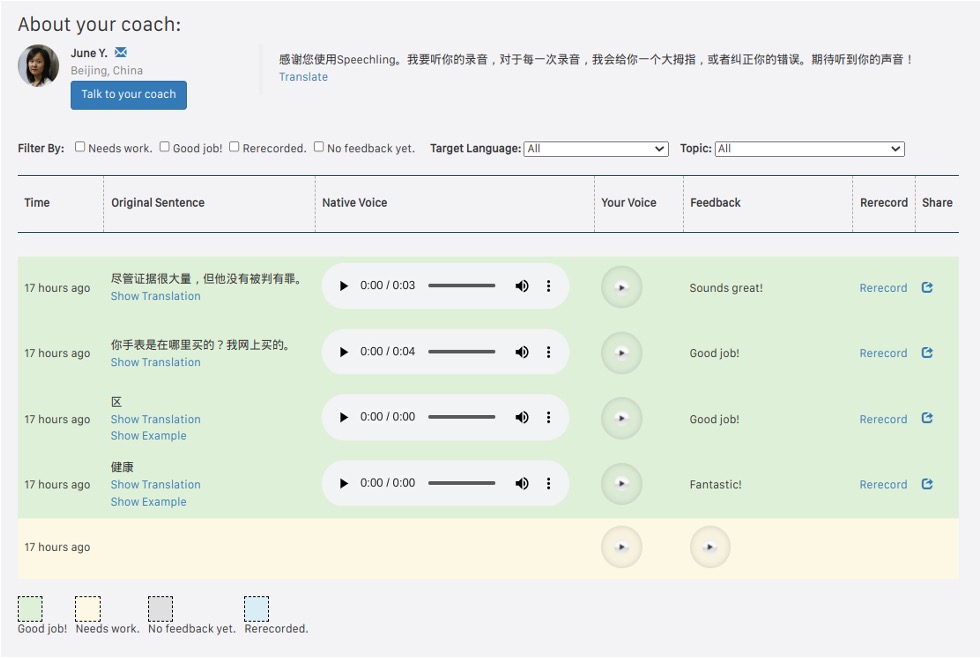
Task: Click the Talk to your coach button
Action: pos(128,95)
